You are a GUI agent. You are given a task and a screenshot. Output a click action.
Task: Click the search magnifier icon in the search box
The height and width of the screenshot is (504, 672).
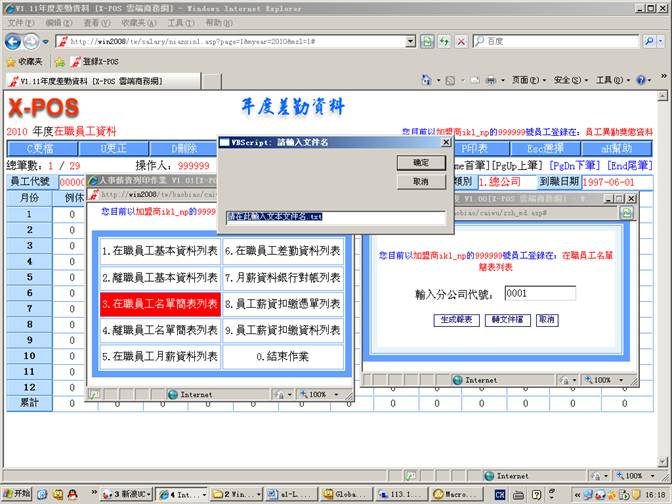pos(651,41)
